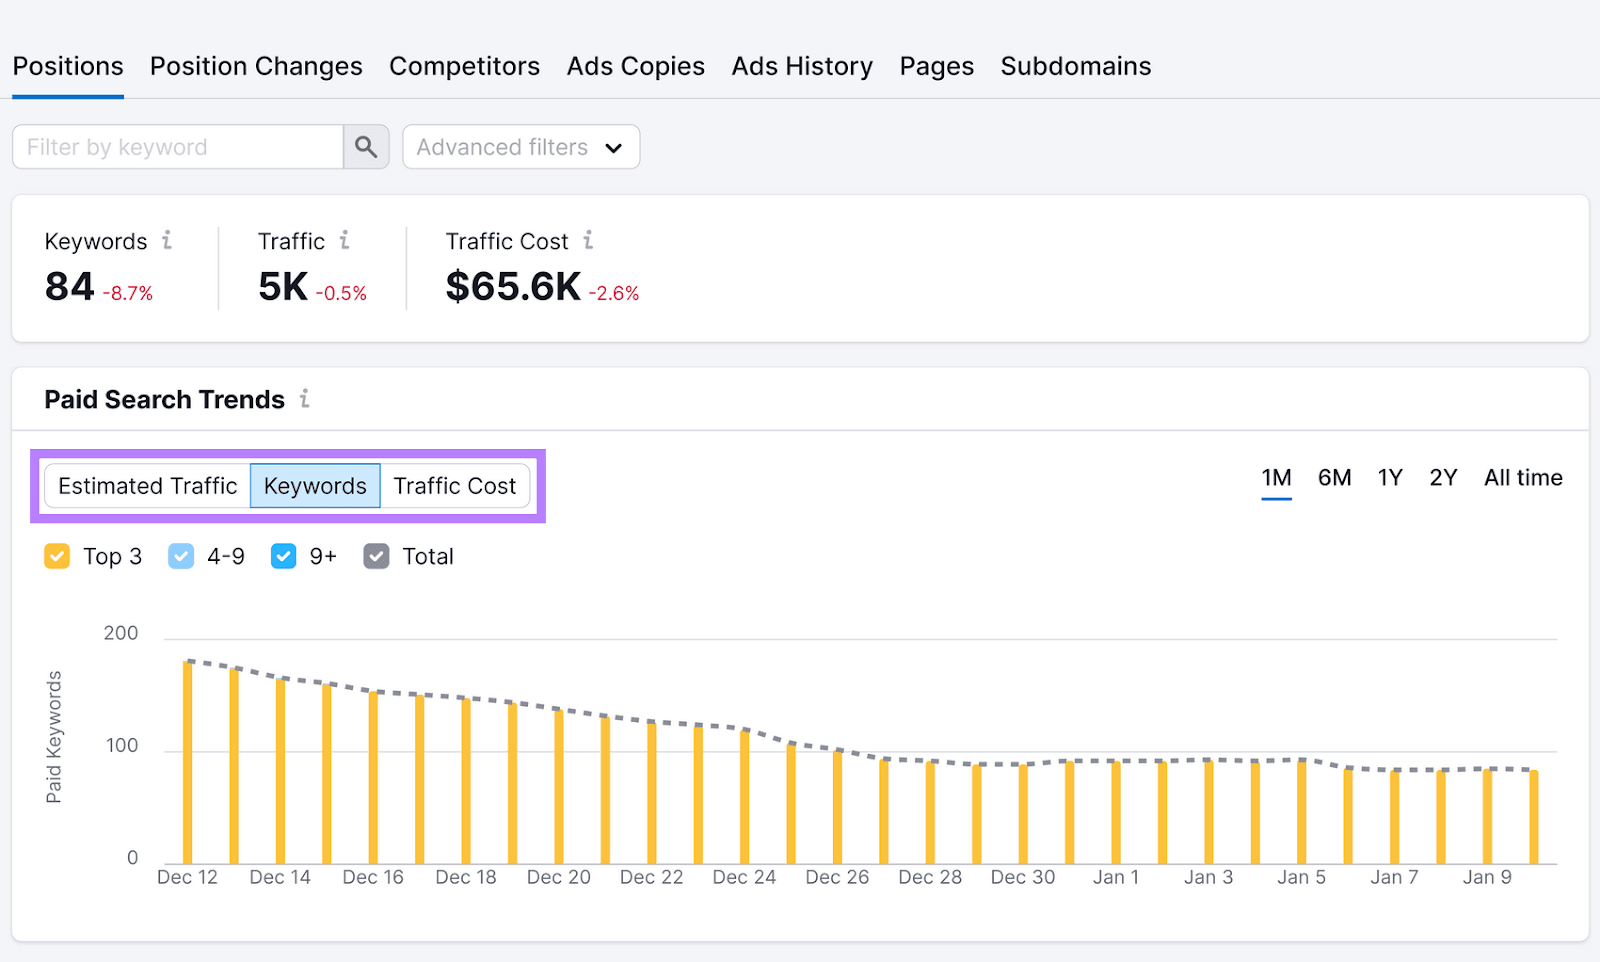
Task: Click the -0.5% traffic change
Action: click(x=342, y=293)
